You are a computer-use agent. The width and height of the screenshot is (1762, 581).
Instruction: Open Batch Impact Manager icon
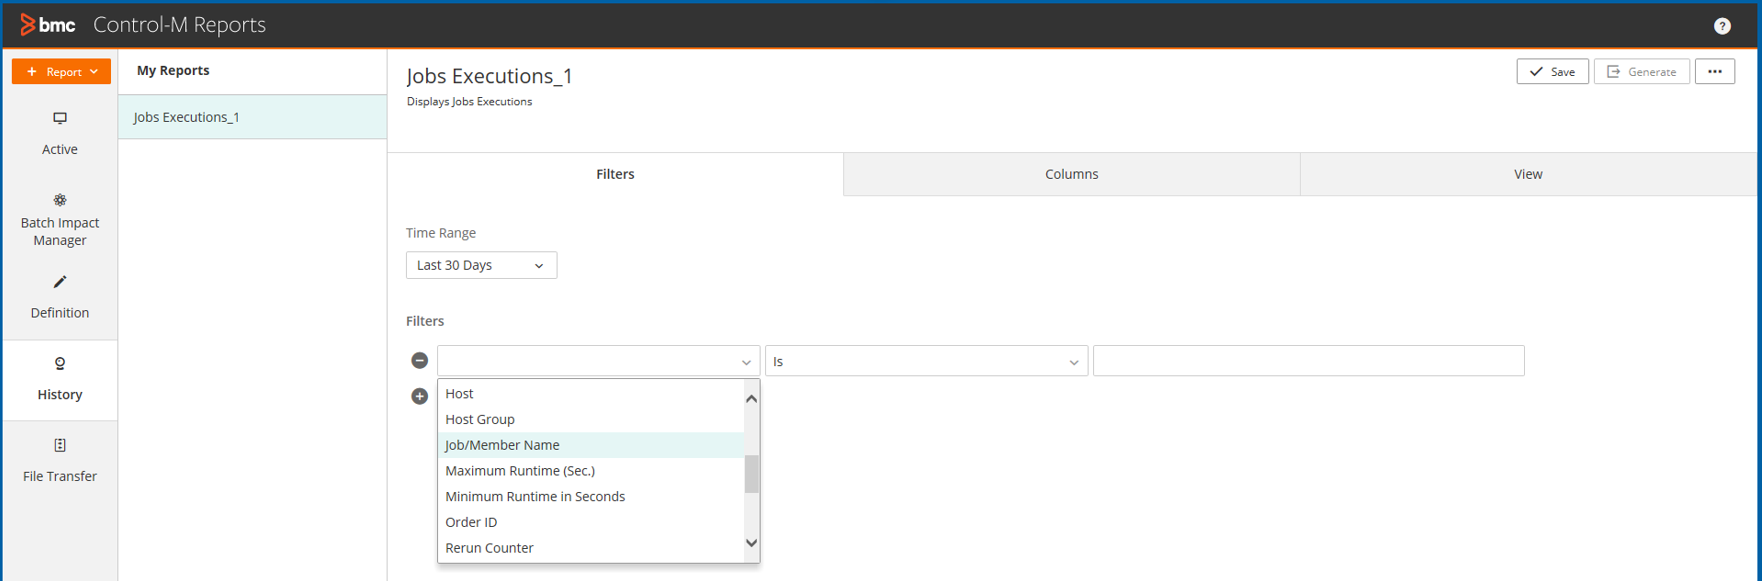(x=60, y=200)
